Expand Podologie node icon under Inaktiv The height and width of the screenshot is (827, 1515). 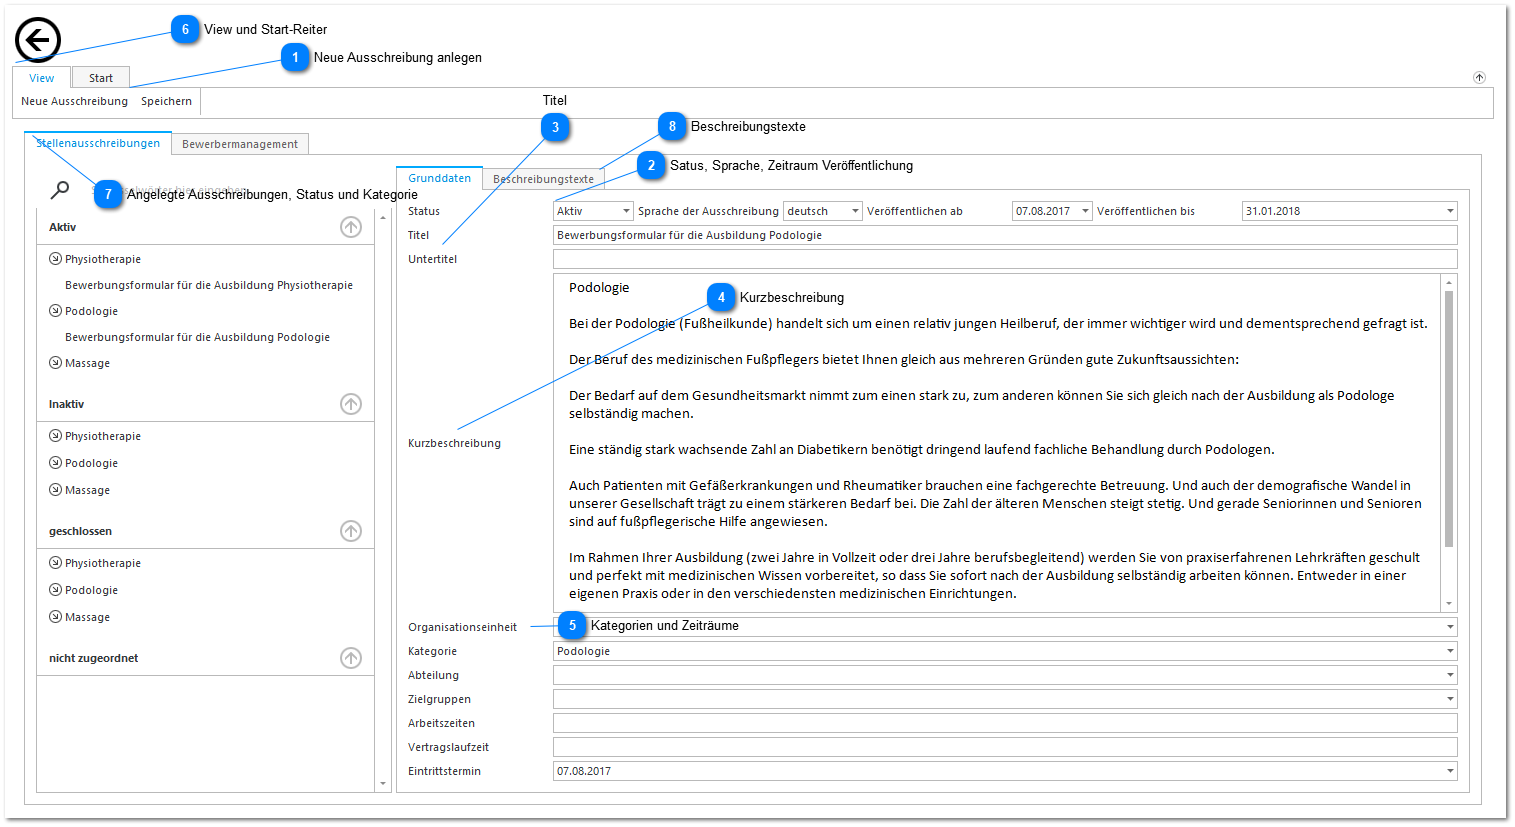point(55,463)
